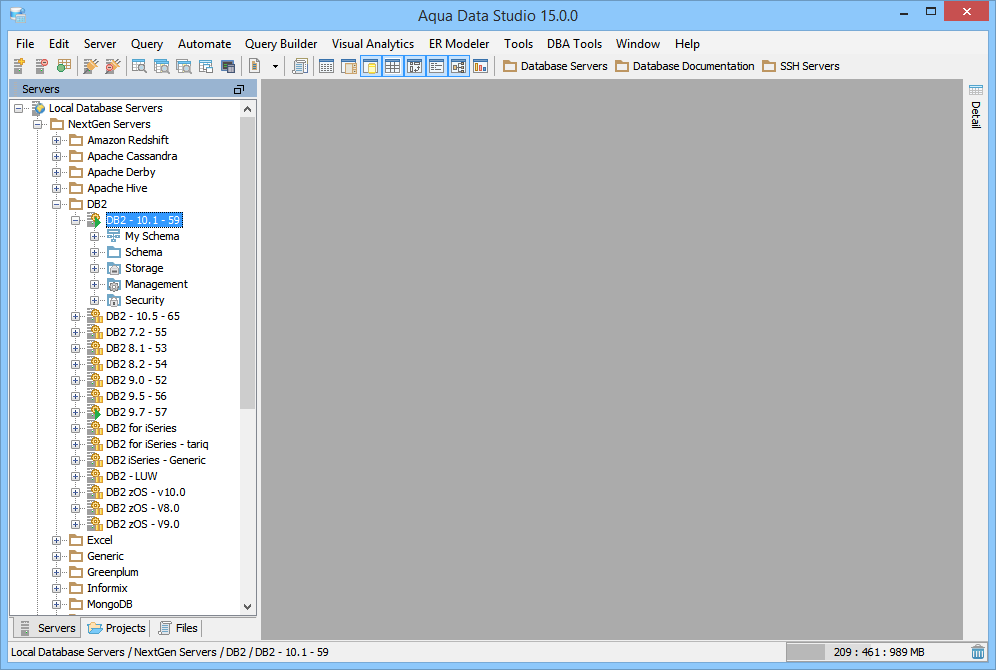996x670 pixels.
Task: Click the memory usage progress bar
Action: point(877,652)
